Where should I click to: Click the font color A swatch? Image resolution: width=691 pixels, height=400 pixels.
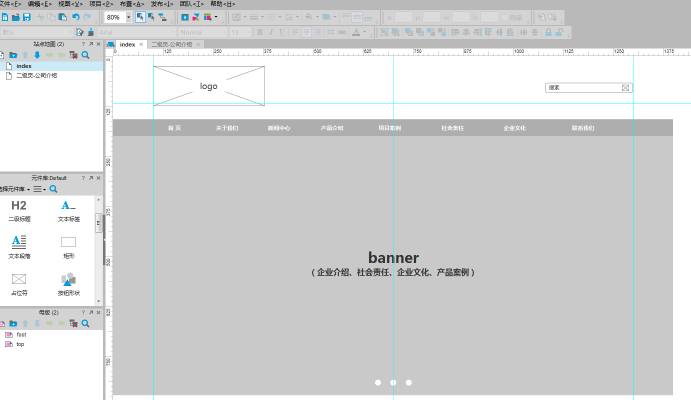(356, 32)
